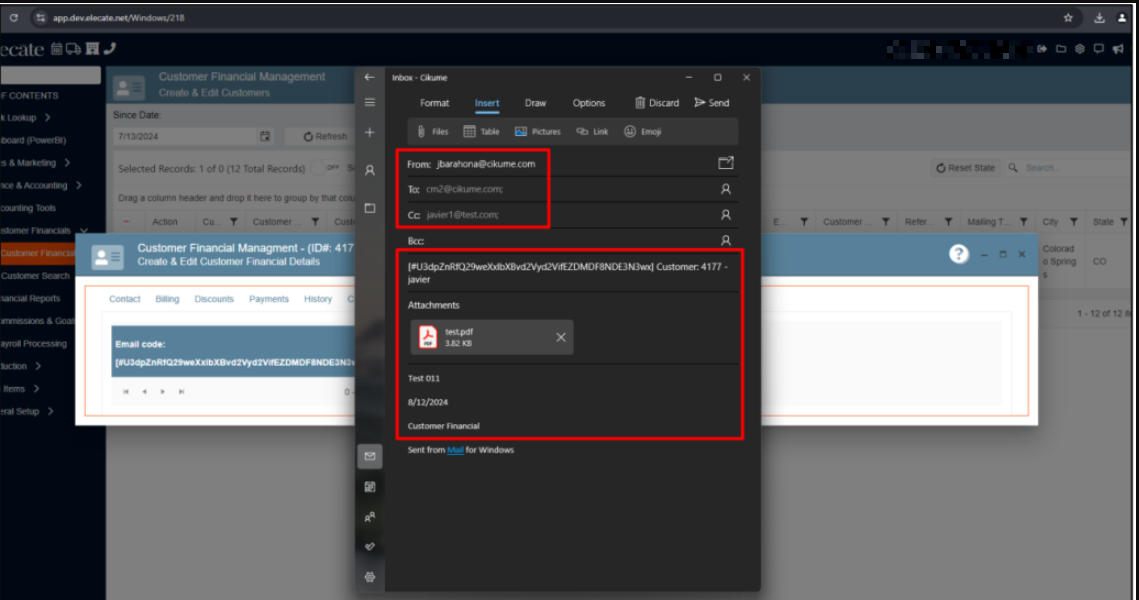Image resolution: width=1139 pixels, height=600 pixels.
Task: Send the email
Action: click(x=711, y=103)
